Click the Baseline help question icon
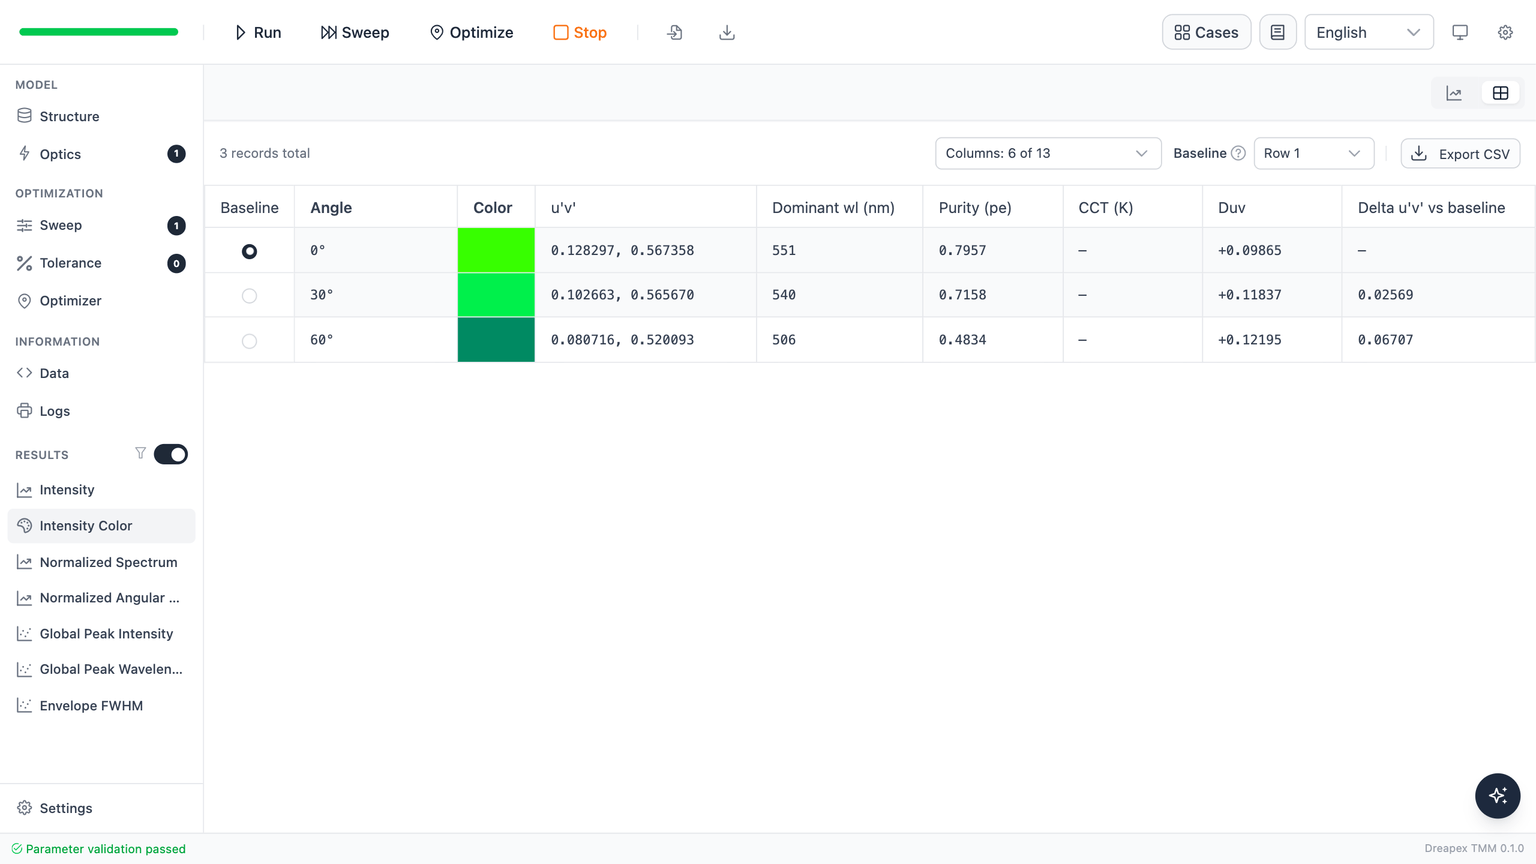This screenshot has width=1536, height=864. [1238, 153]
